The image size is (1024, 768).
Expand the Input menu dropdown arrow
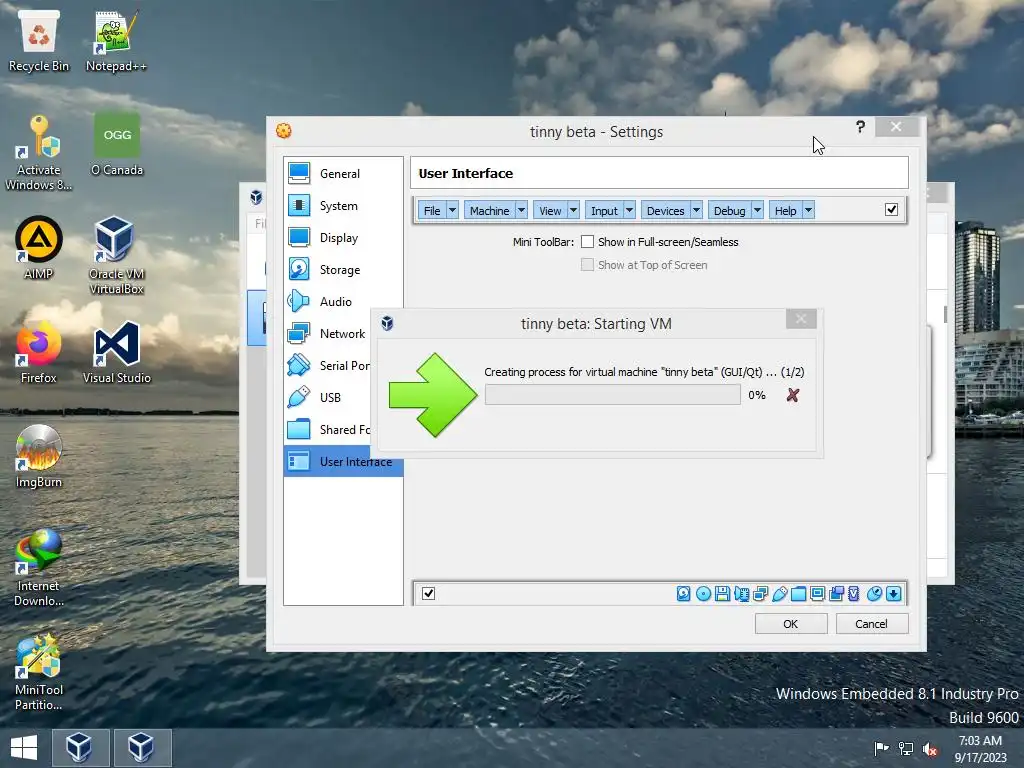pyautogui.click(x=630, y=210)
